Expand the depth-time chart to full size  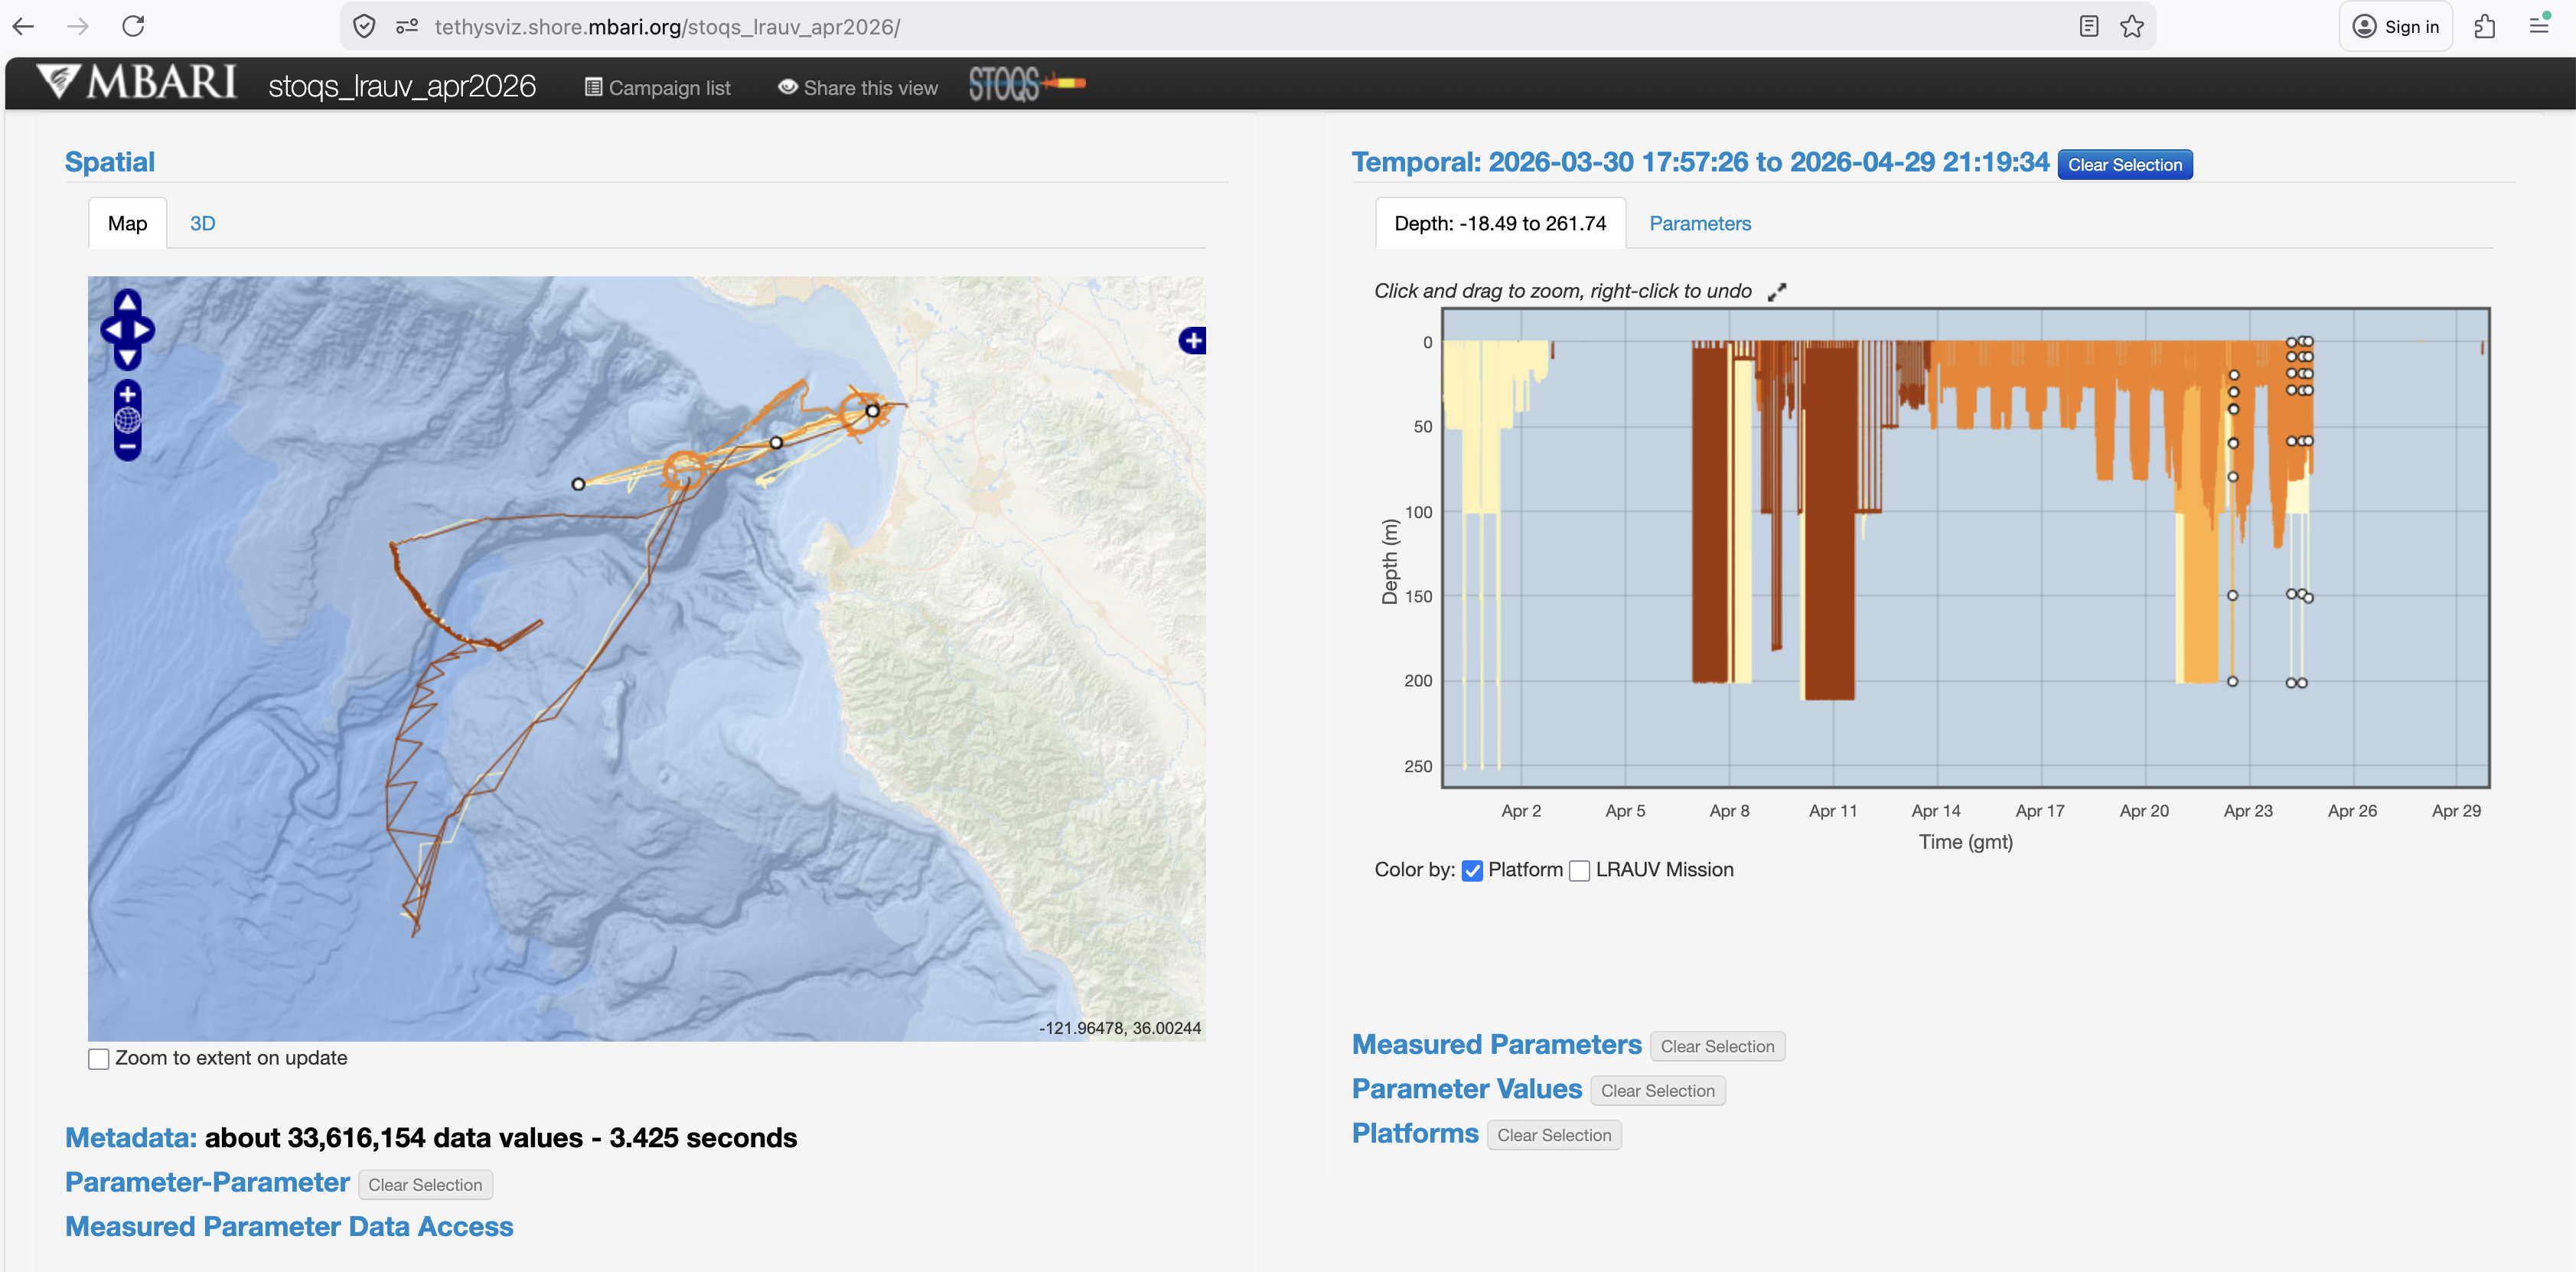(x=1776, y=292)
